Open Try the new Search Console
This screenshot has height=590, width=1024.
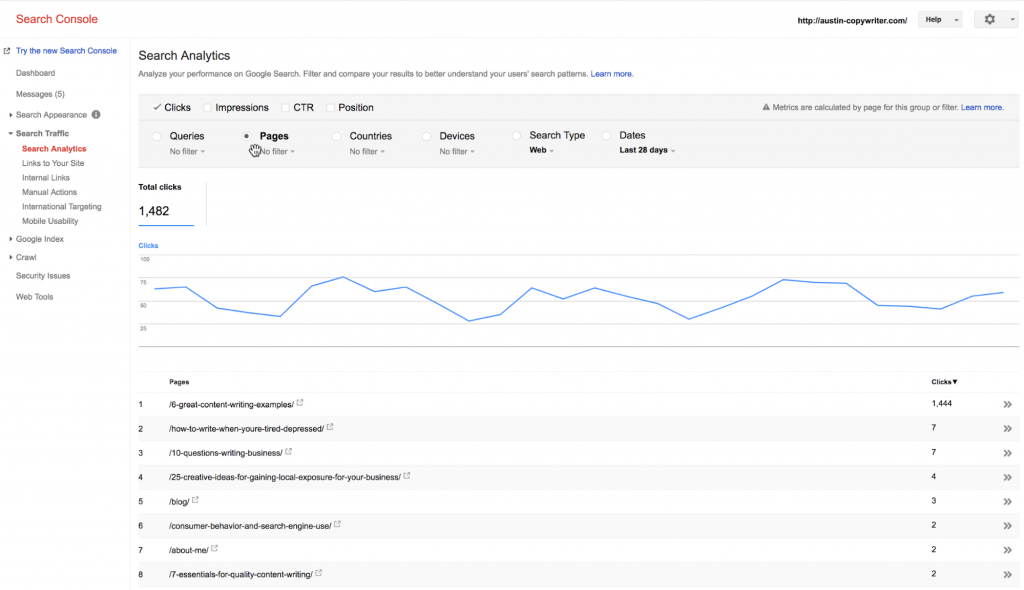pyautogui.click(x=67, y=50)
